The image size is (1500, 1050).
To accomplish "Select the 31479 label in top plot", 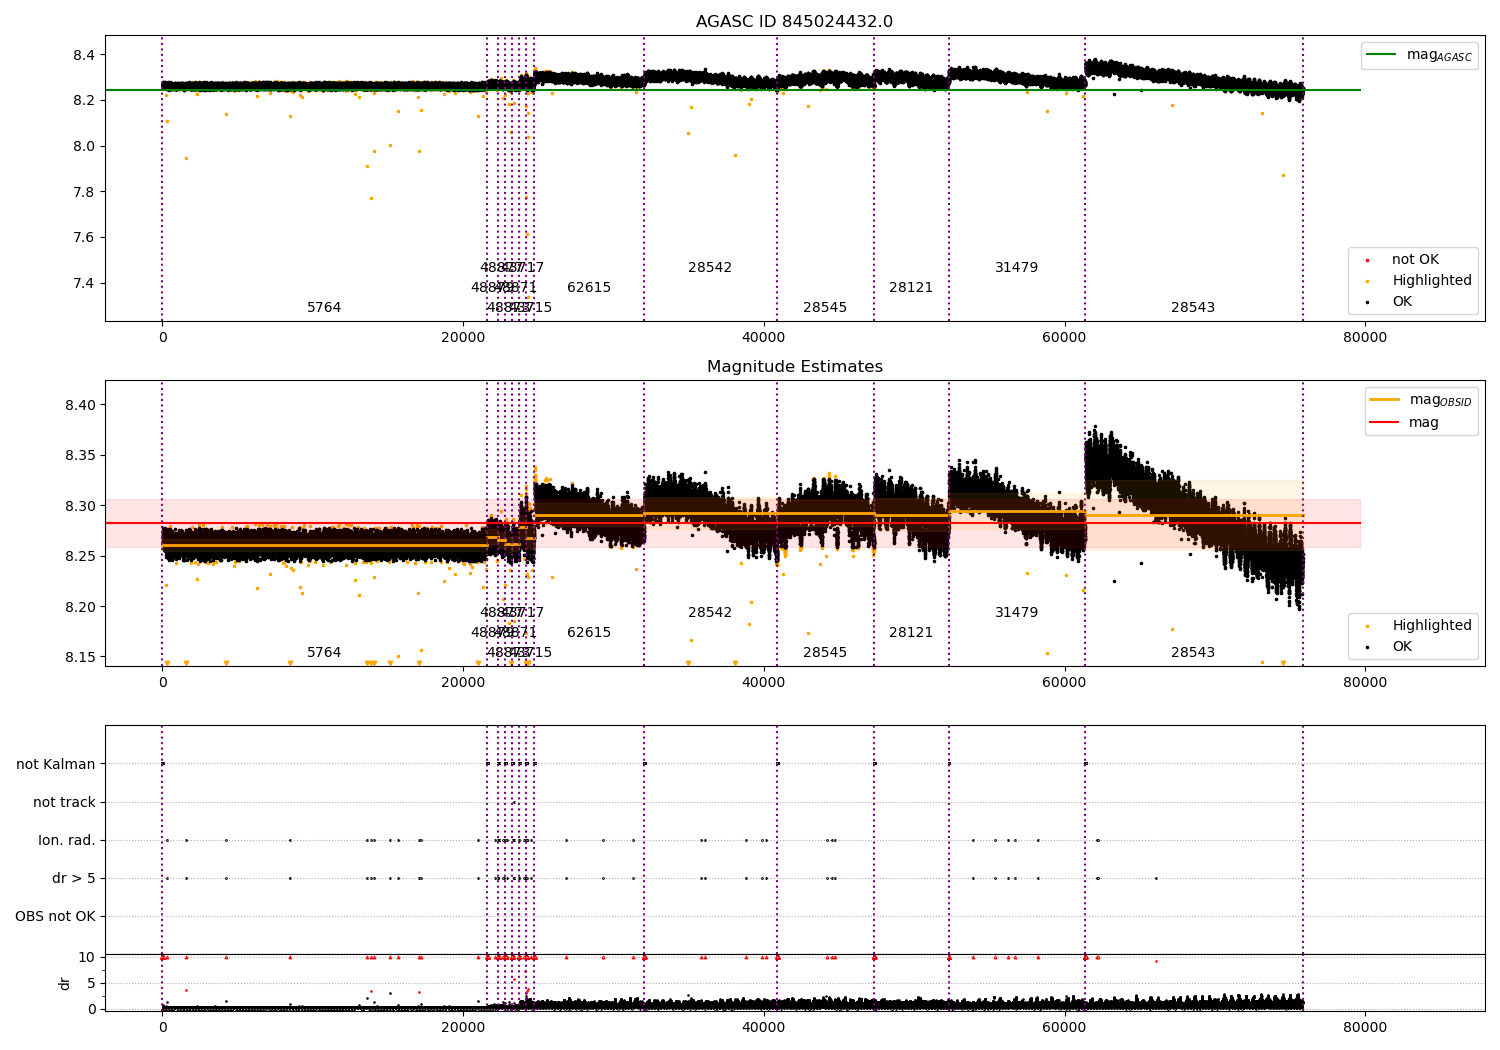I will 1016,268.
